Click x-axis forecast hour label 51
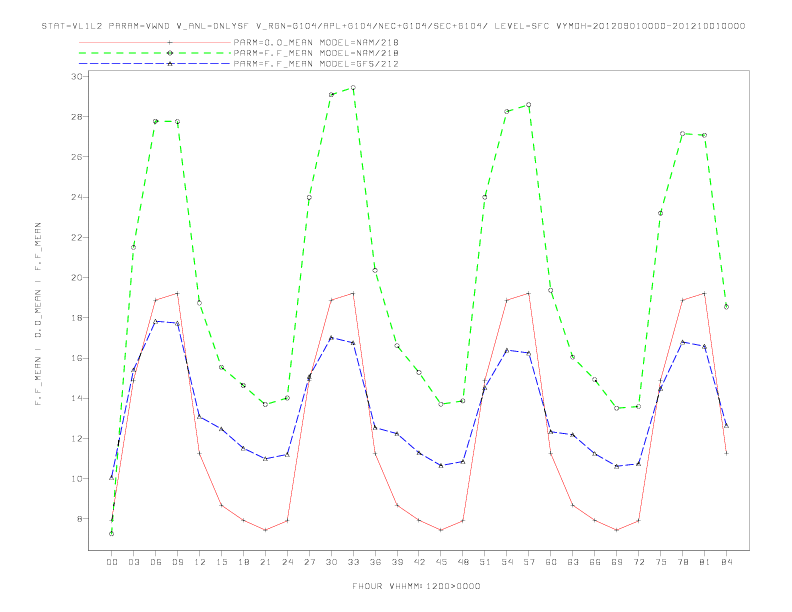Viewport: 792px width, 612px height. coord(485,562)
